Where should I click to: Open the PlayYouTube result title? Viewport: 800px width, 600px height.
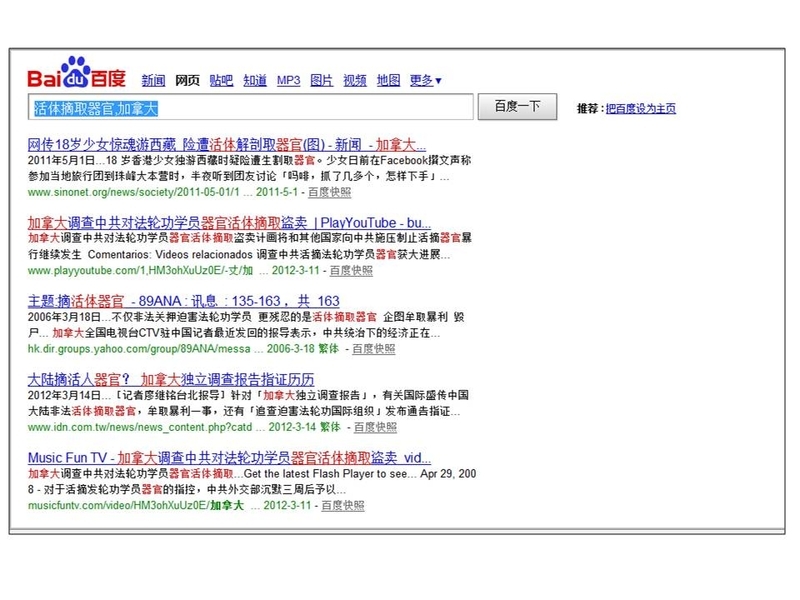(229, 222)
